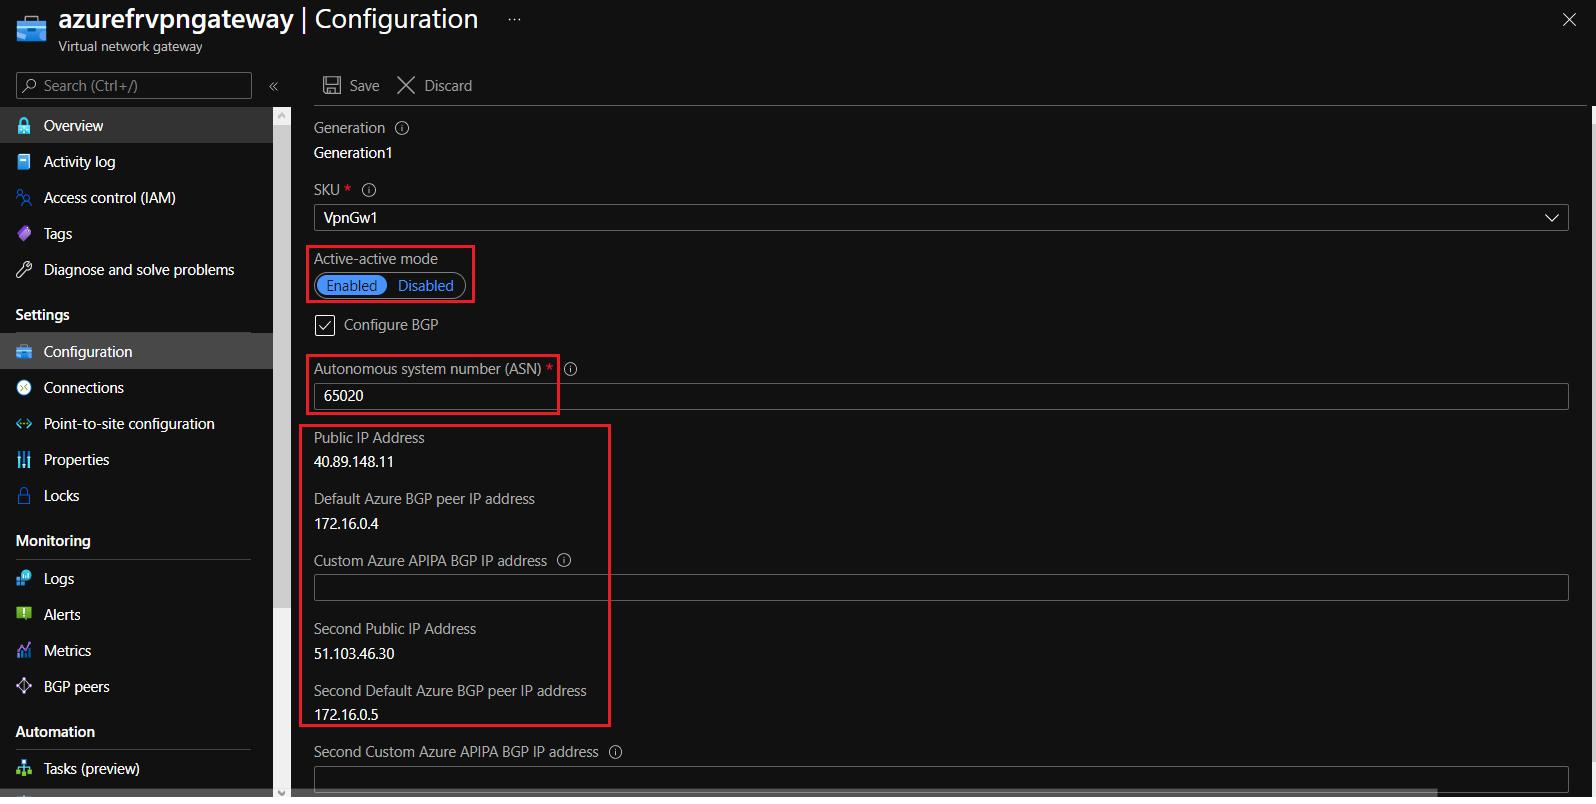The width and height of the screenshot is (1596, 804).
Task: Click the Save disk icon
Action: pos(332,86)
